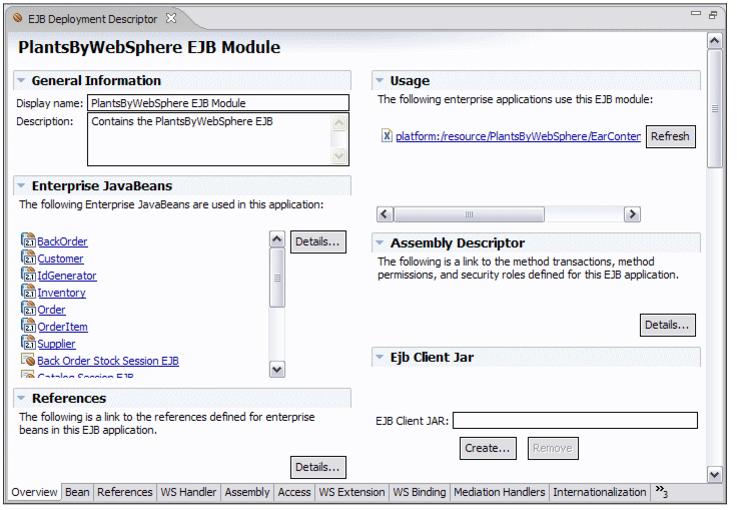737x510 pixels.
Task: Click main editor scroll up arrow
Action: click(714, 40)
